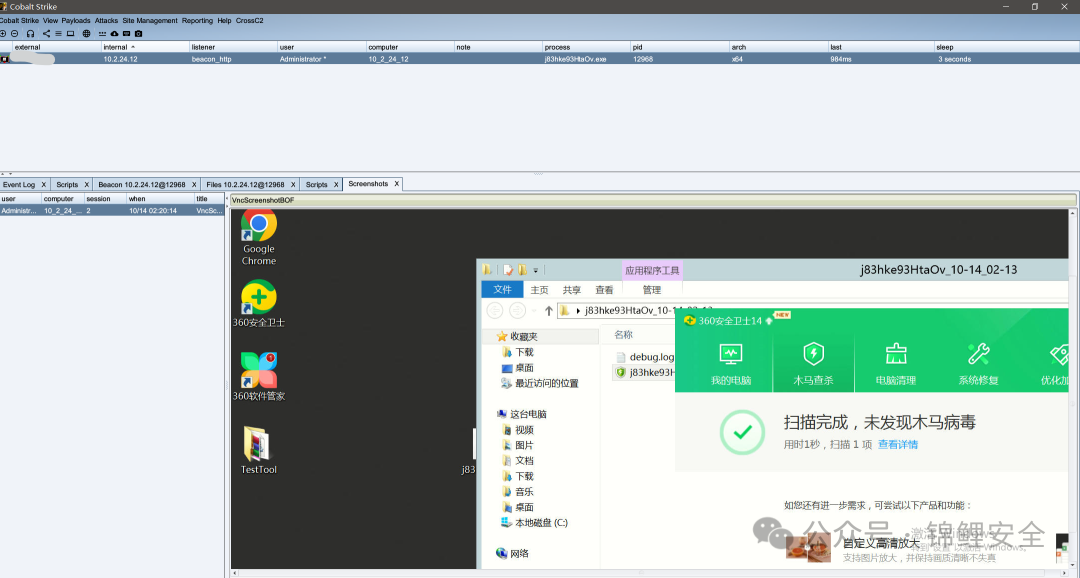Close the Screenshots tab
Viewport: 1080px width, 578px height.
[x=397, y=184]
